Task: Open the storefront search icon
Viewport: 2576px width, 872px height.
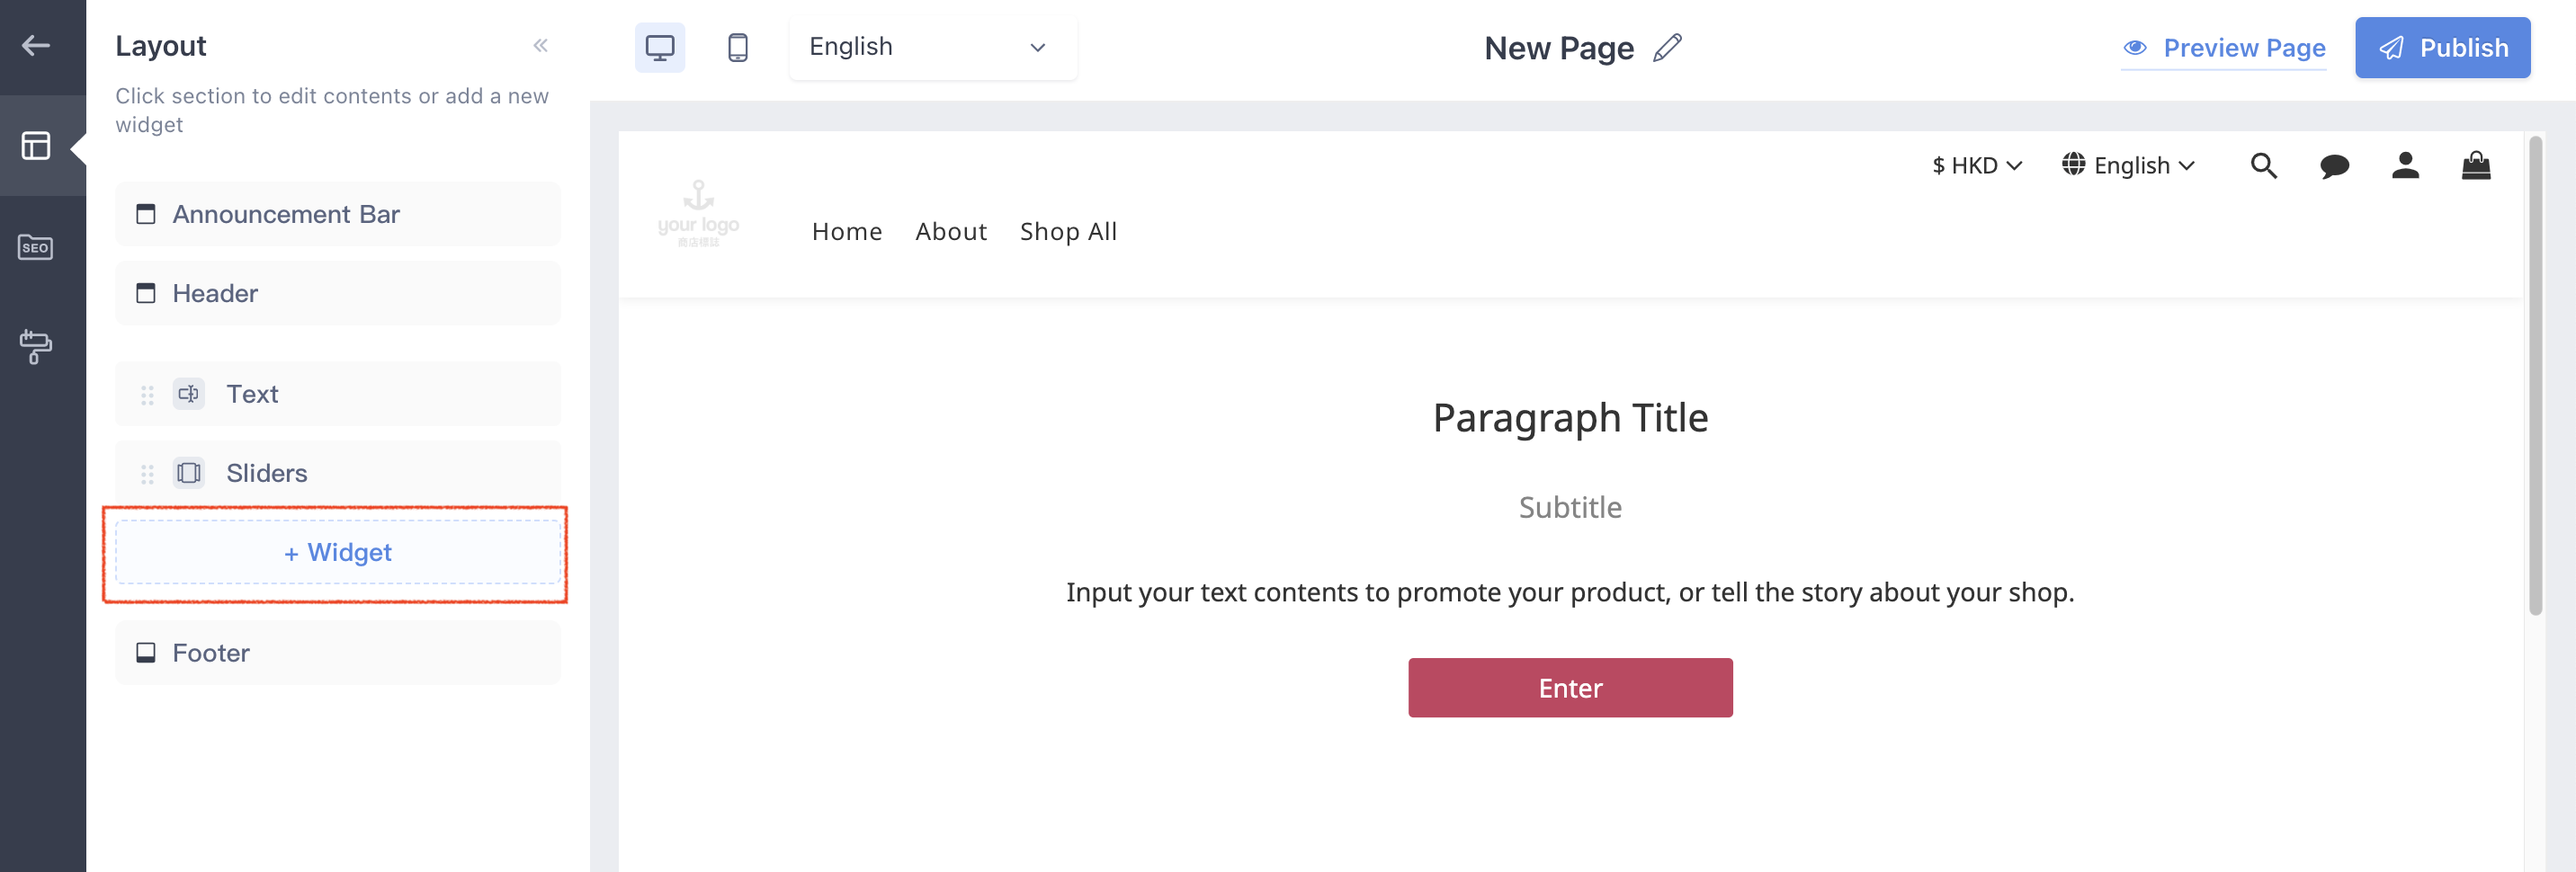Action: point(2263,165)
